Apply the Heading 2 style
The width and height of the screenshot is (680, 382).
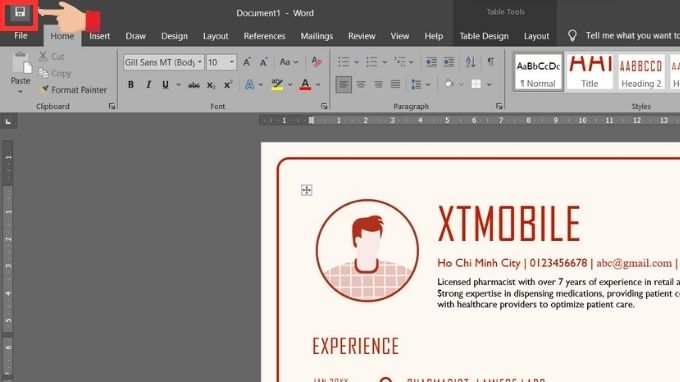point(641,72)
